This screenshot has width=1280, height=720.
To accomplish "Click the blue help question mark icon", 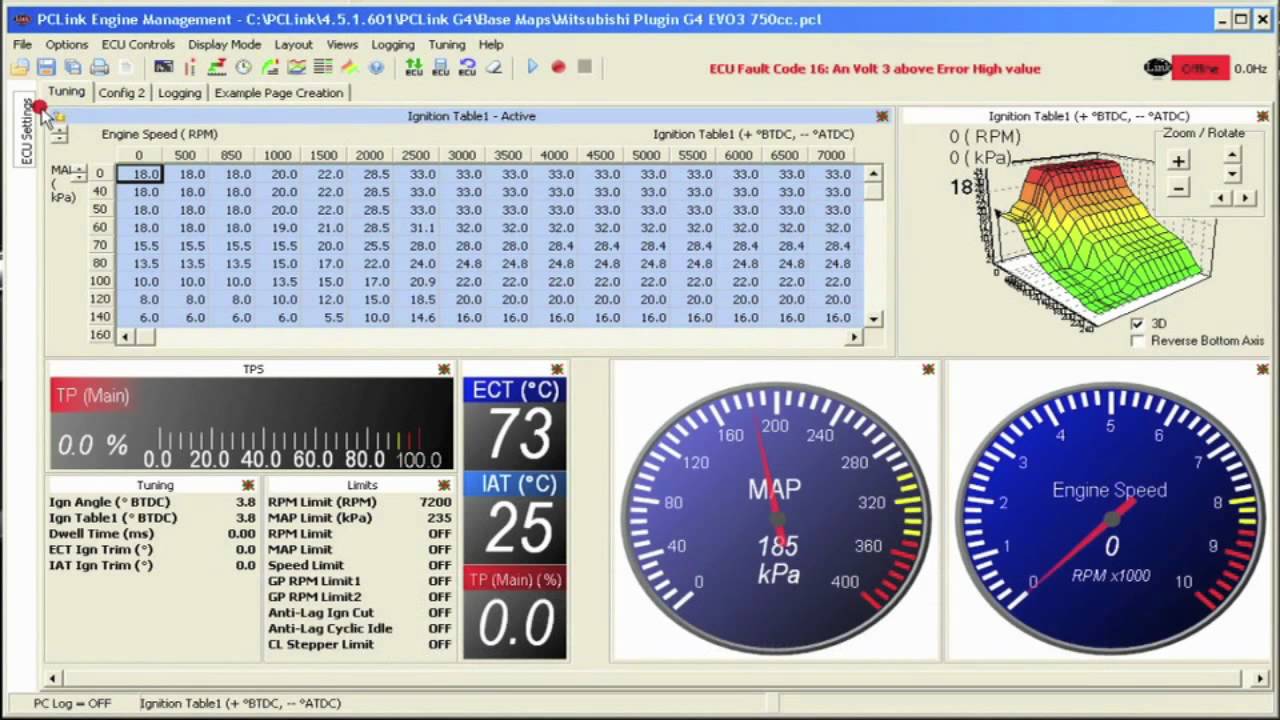I will click(376, 67).
